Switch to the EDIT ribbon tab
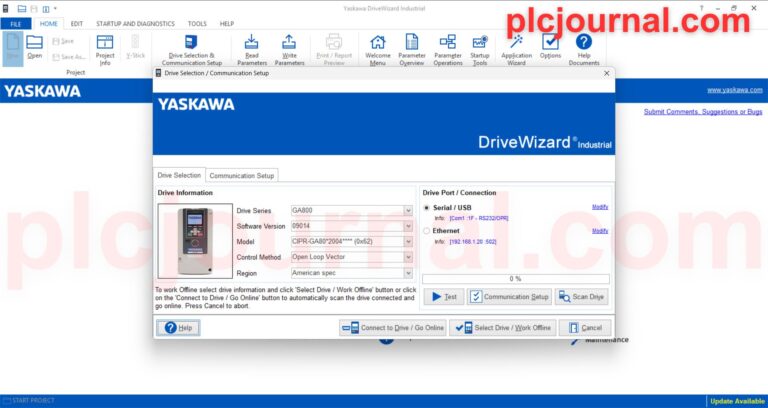768x408 pixels. point(76,24)
